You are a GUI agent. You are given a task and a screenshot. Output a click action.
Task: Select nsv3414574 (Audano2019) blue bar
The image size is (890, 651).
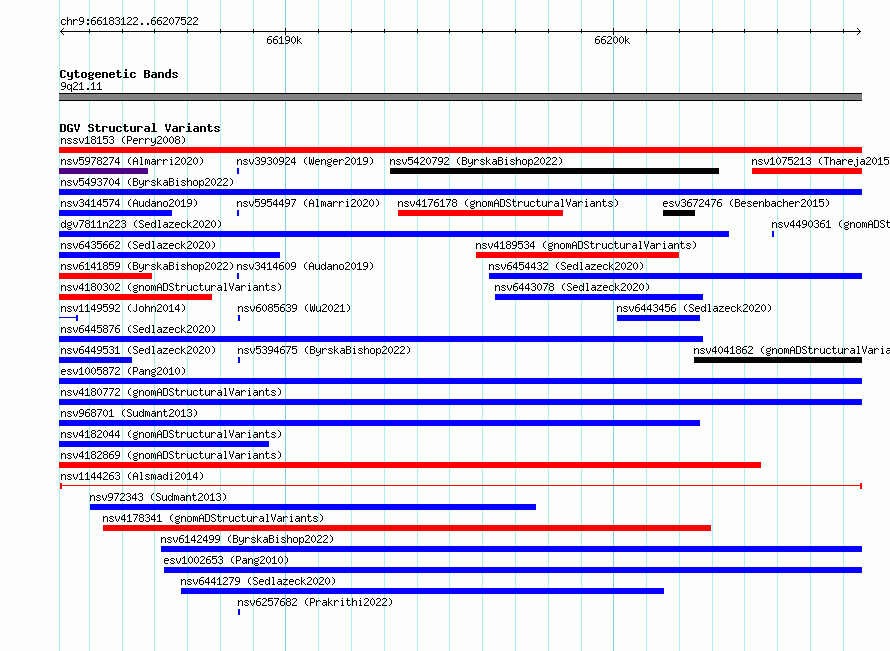[116, 213]
